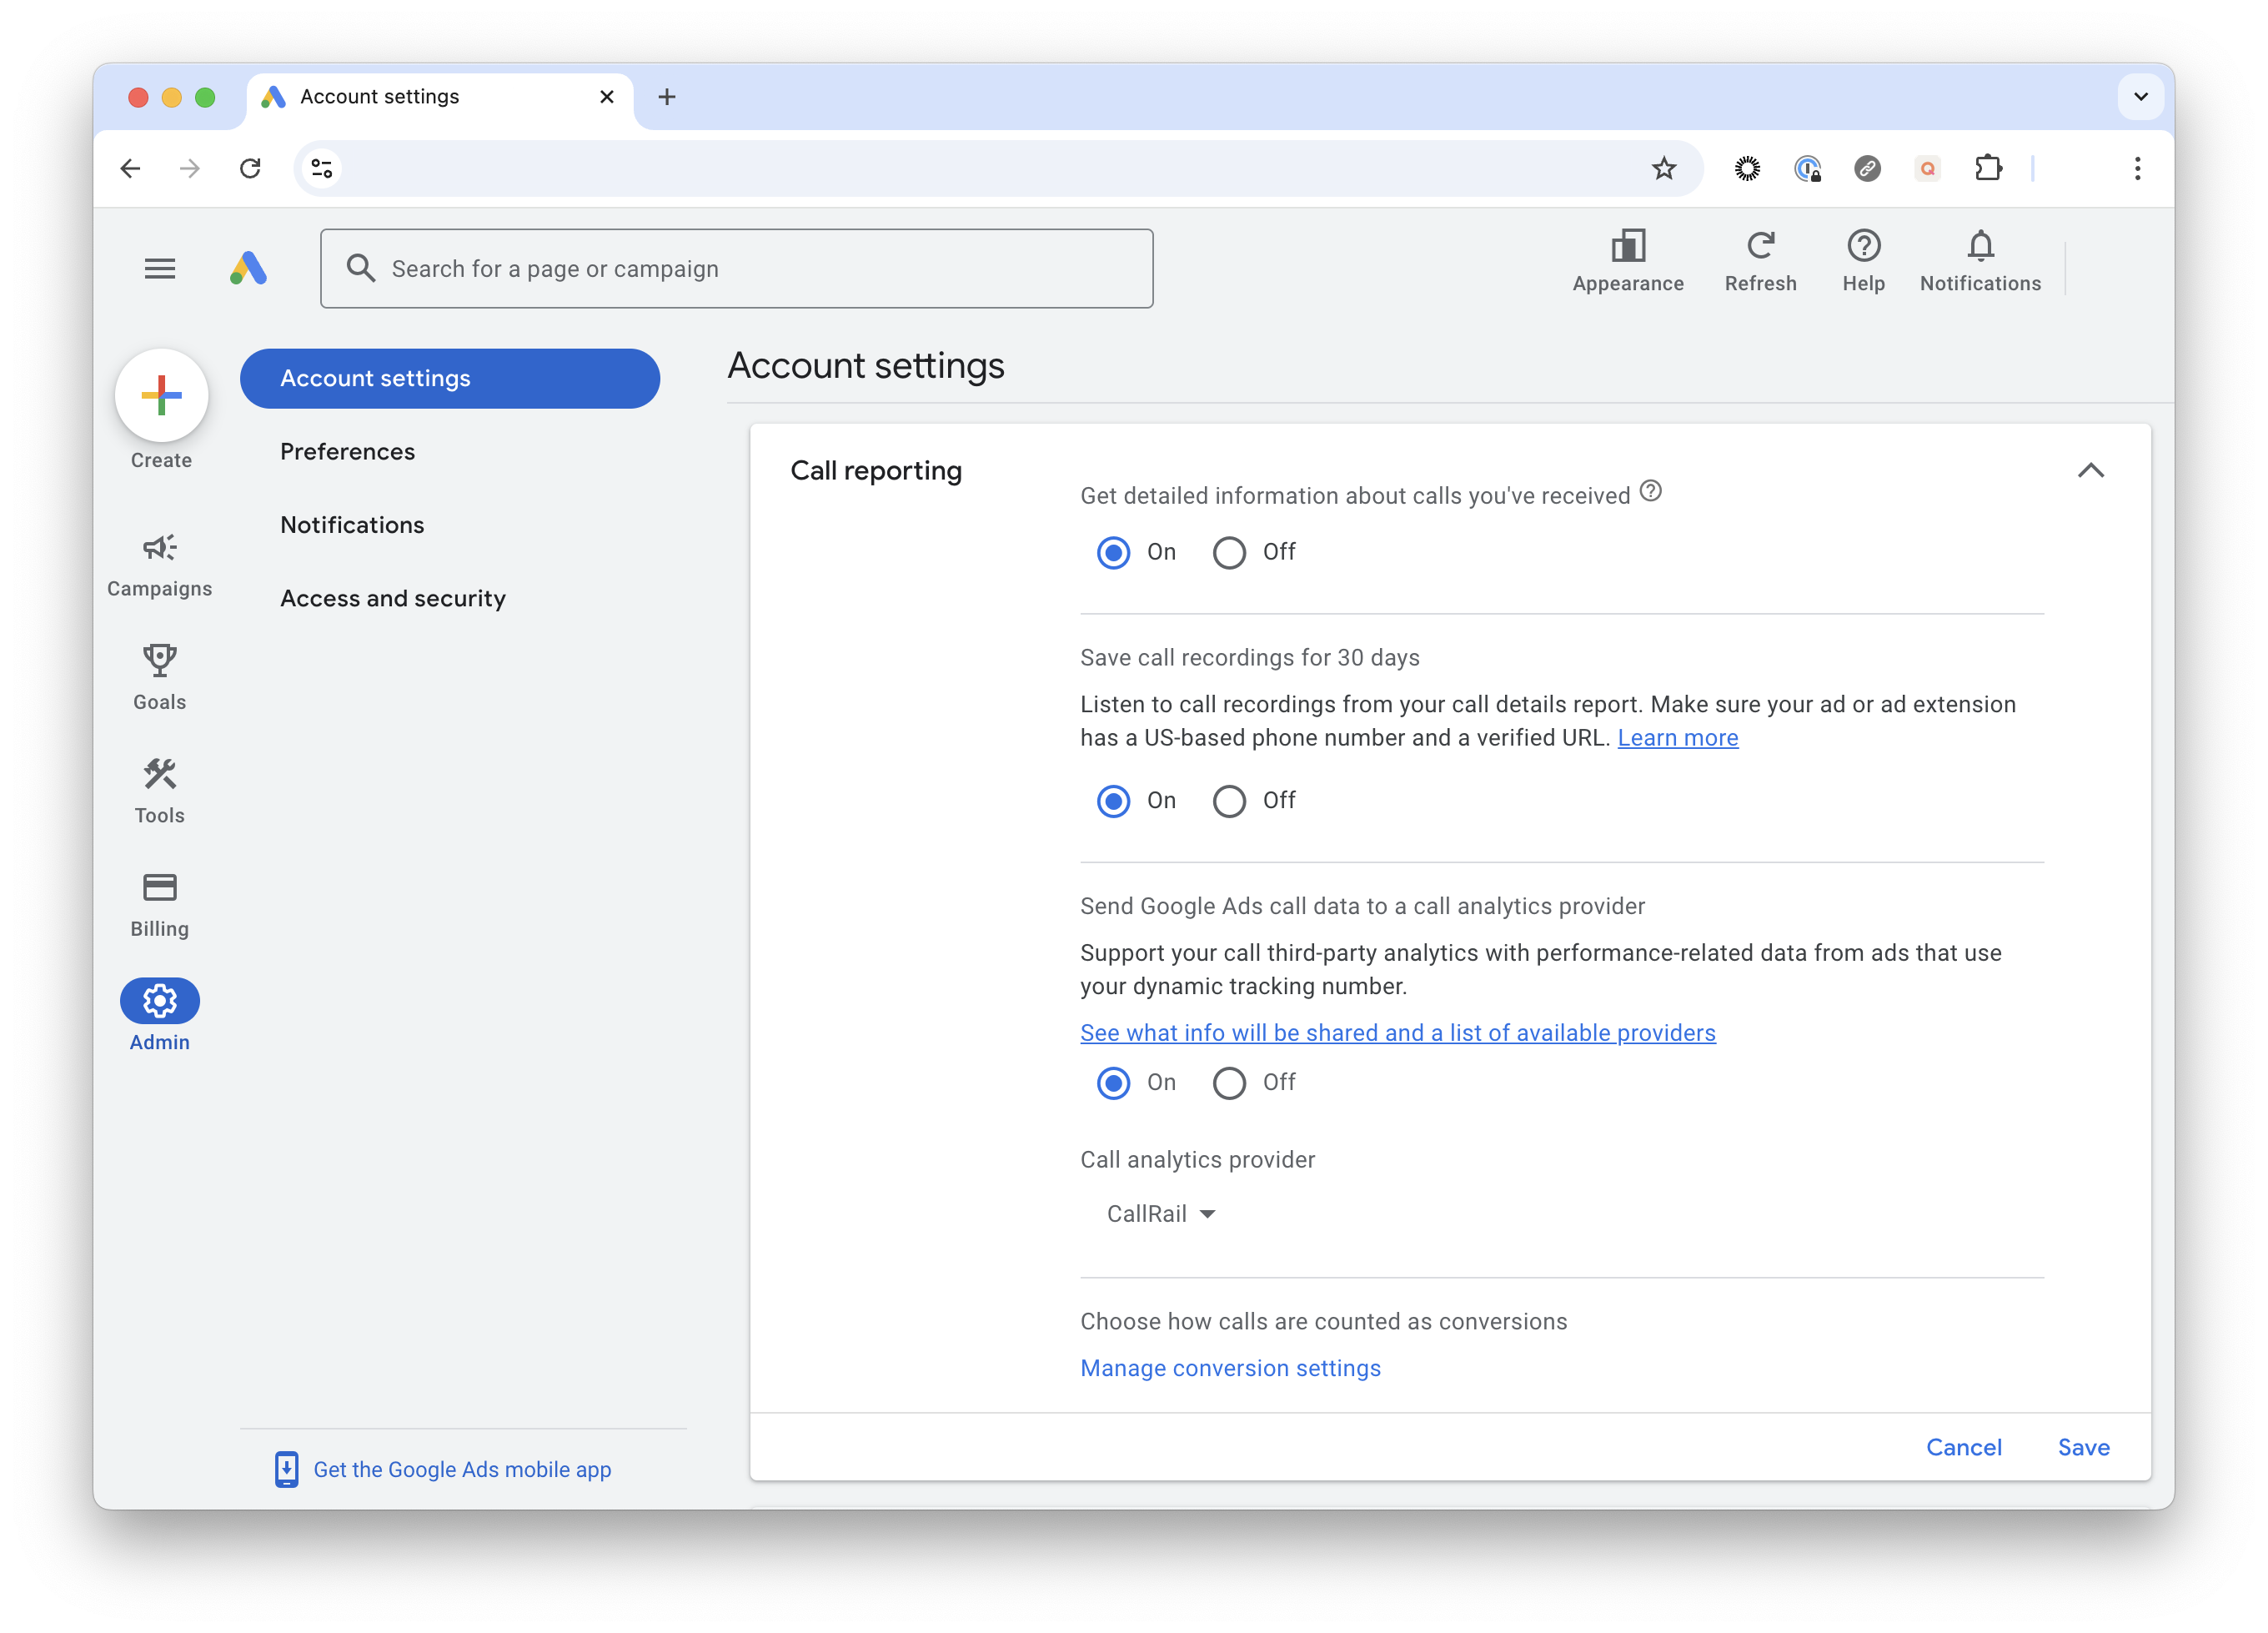Click the mobile app download icon
Image resolution: width=2268 pixels, height=1633 pixels.
[286, 1469]
